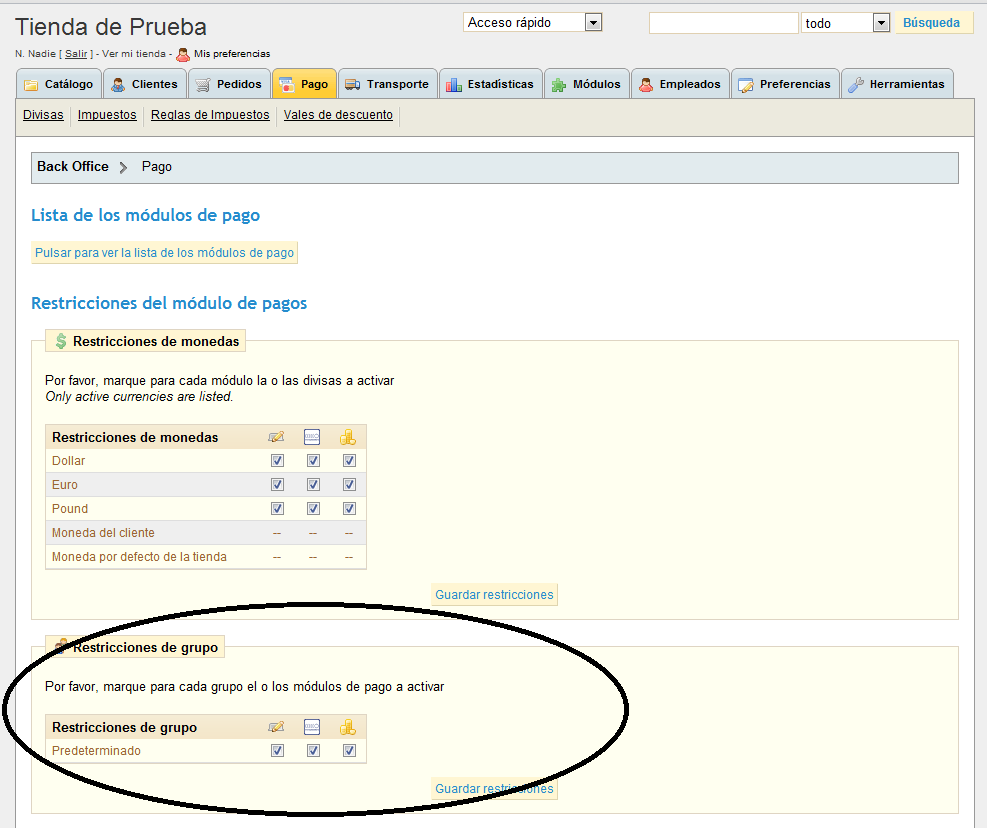Uncheck Predeterminado checkbox under the coins column
This screenshot has height=828, width=987.
click(x=349, y=751)
